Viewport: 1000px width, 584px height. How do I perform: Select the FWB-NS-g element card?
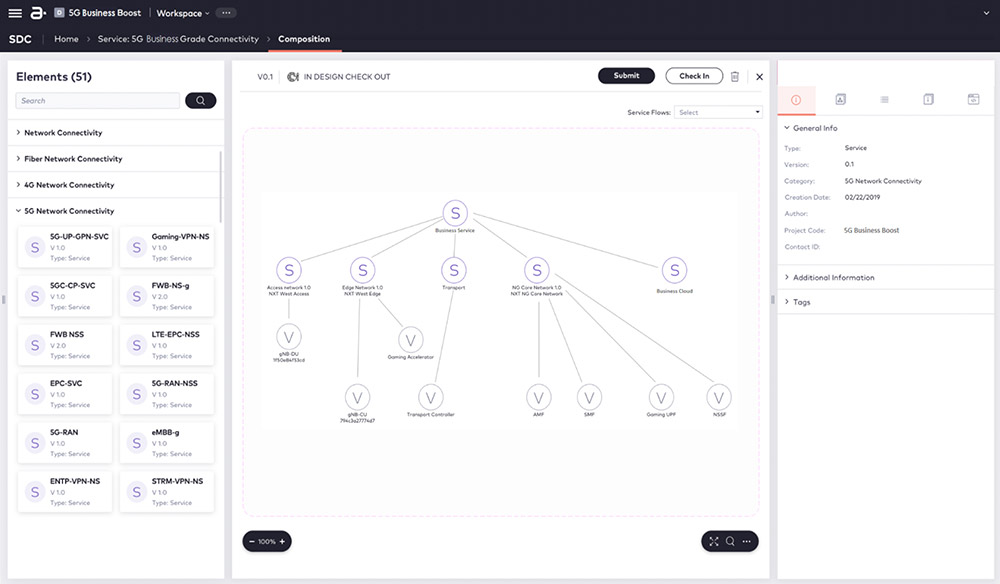[x=166, y=296]
